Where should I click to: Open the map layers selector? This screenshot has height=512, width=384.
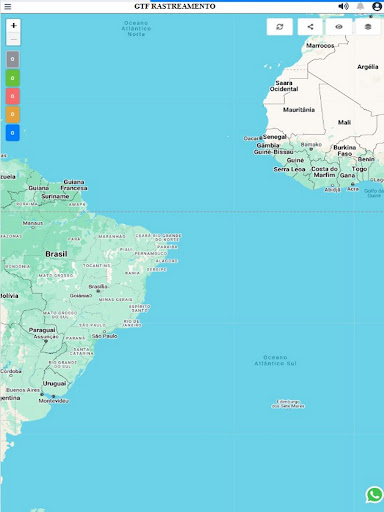coord(368,27)
